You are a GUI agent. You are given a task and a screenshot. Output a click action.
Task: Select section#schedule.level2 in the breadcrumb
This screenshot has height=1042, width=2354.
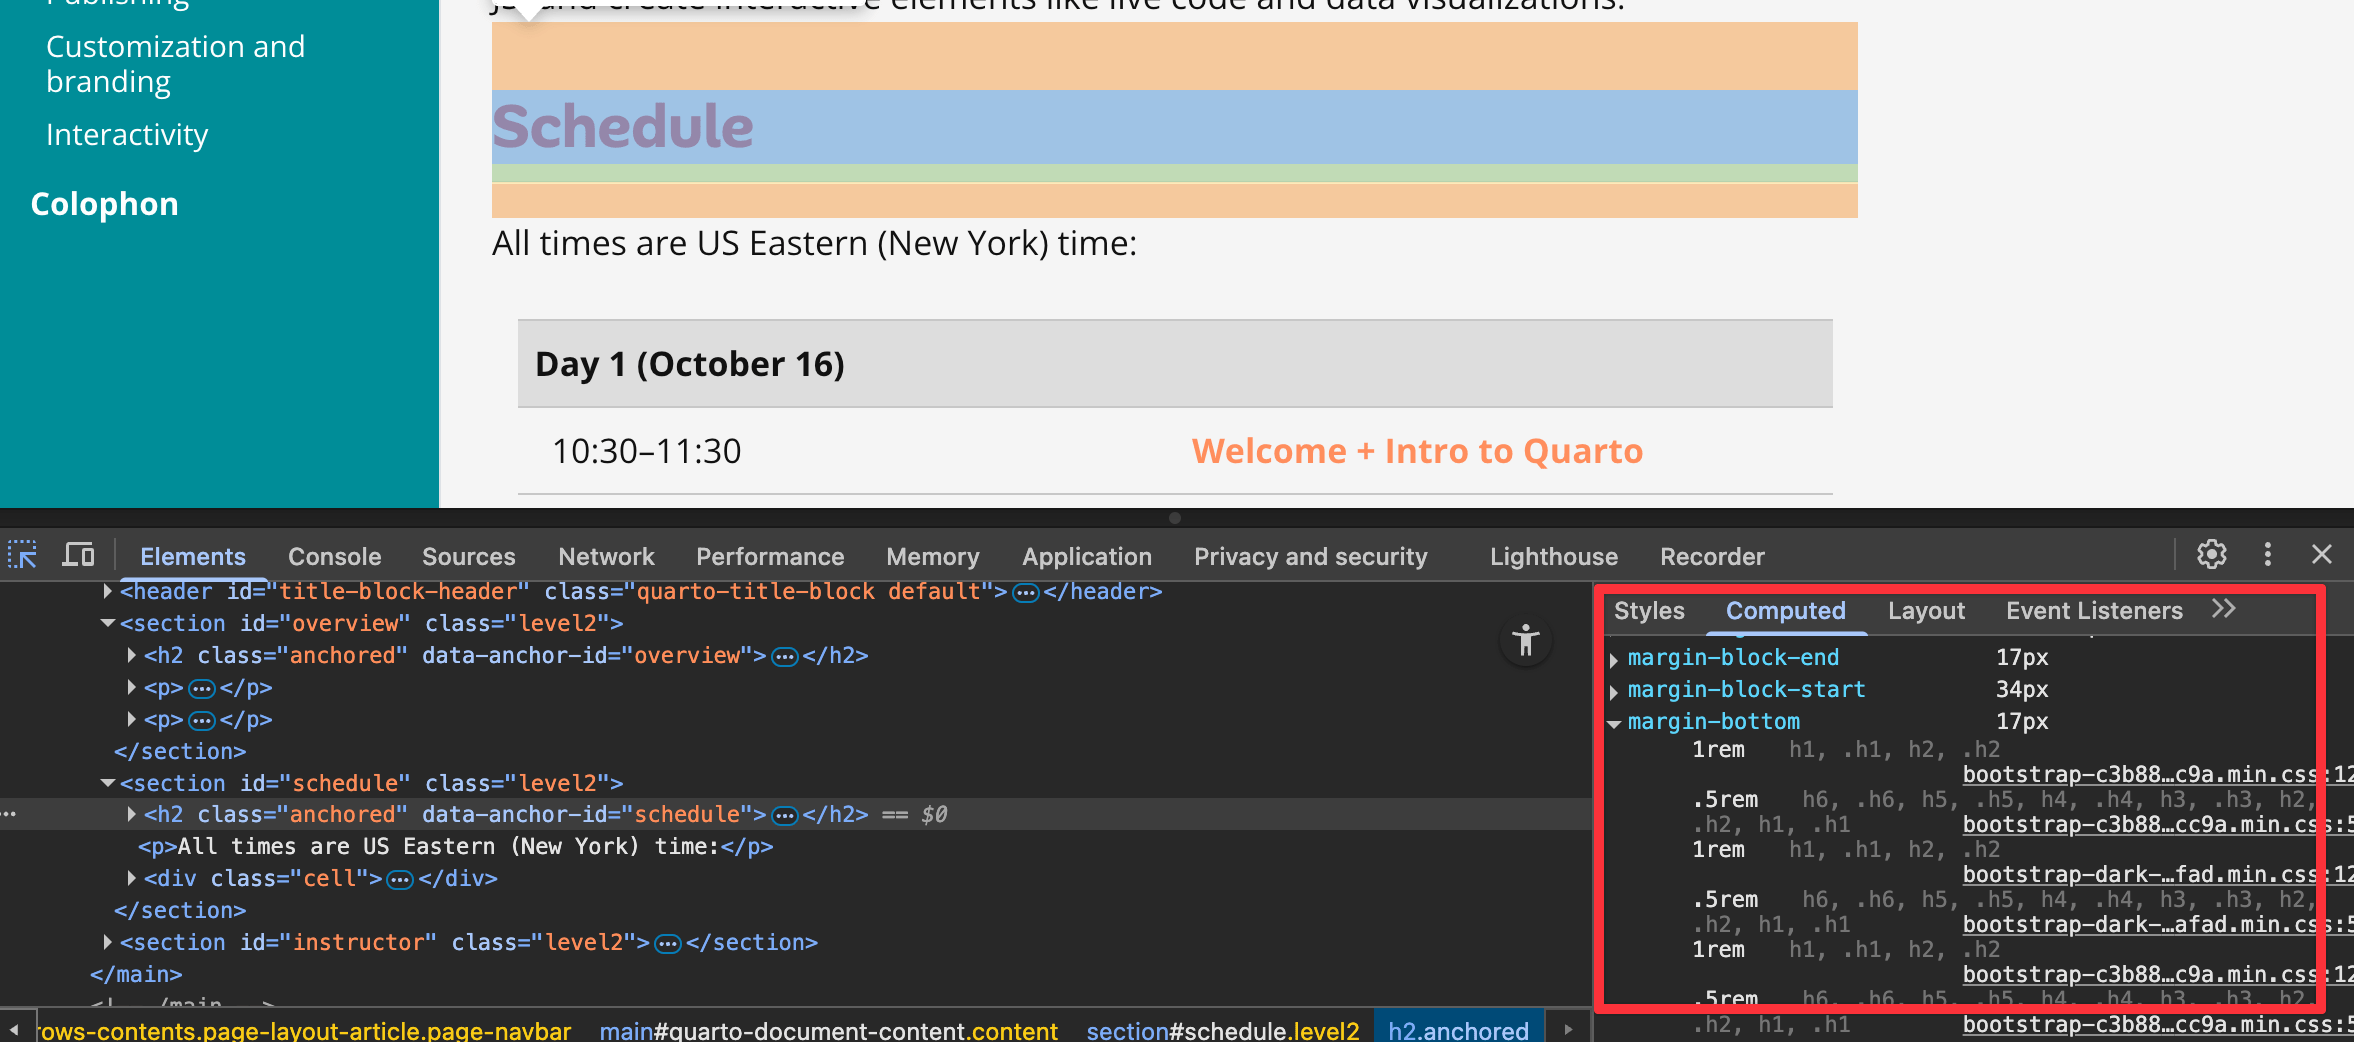tap(1222, 1030)
